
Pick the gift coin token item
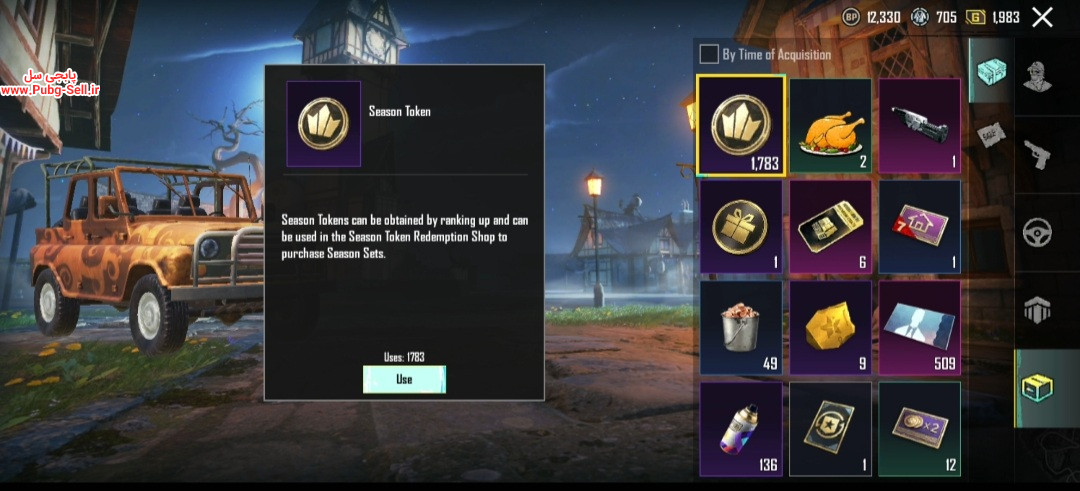click(x=740, y=227)
